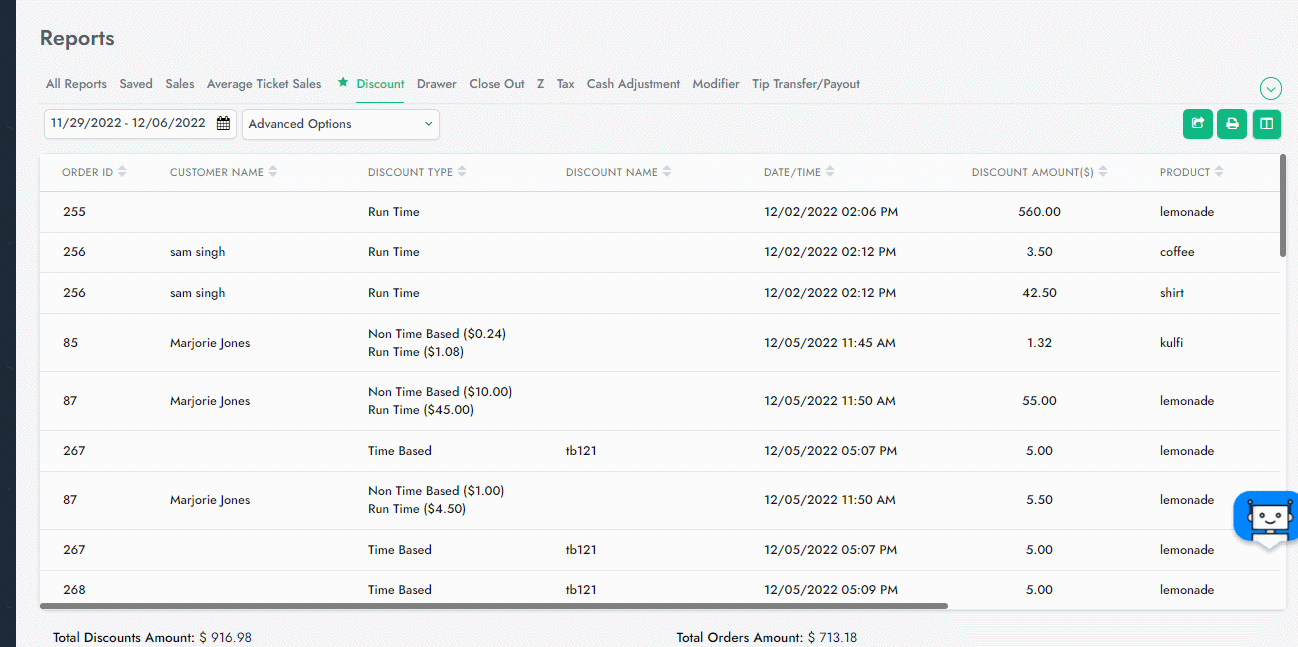Sort by Order ID column arrows
Viewport: 1298px width, 647px height.
[122, 172]
